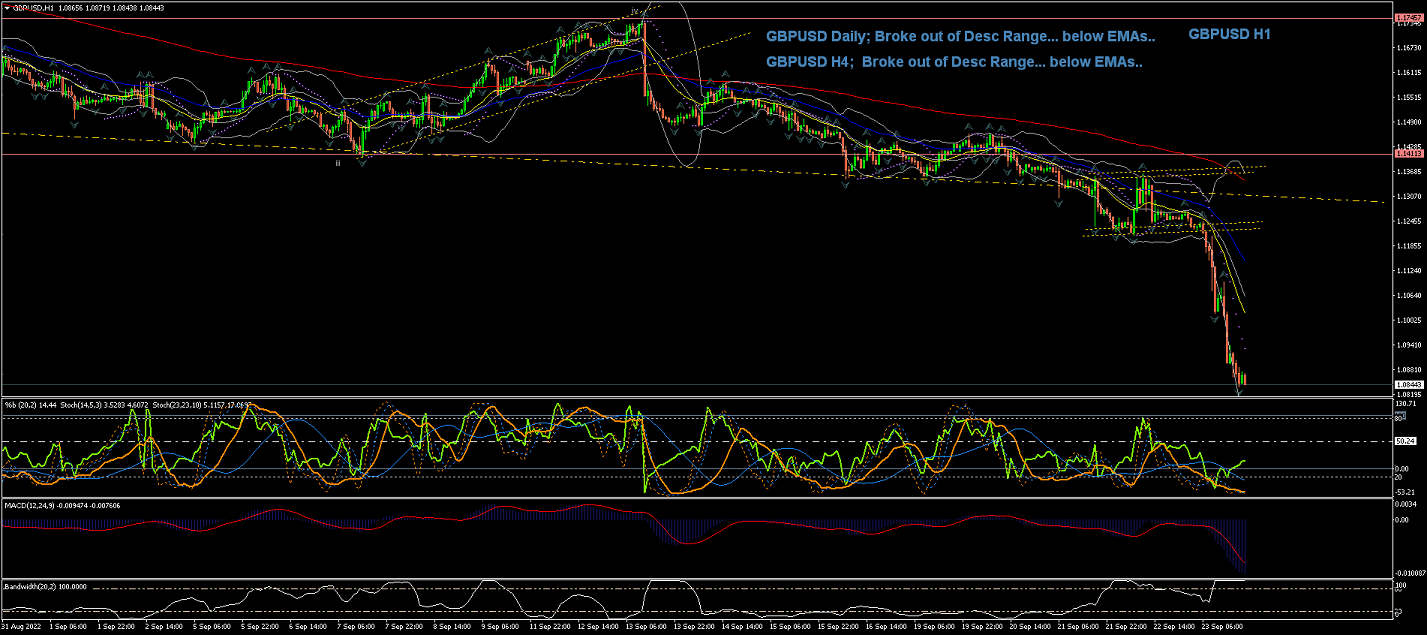The width and height of the screenshot is (1427, 635).
Task: Click the 50.24 value on the stochastic scale
Action: (x=1406, y=441)
